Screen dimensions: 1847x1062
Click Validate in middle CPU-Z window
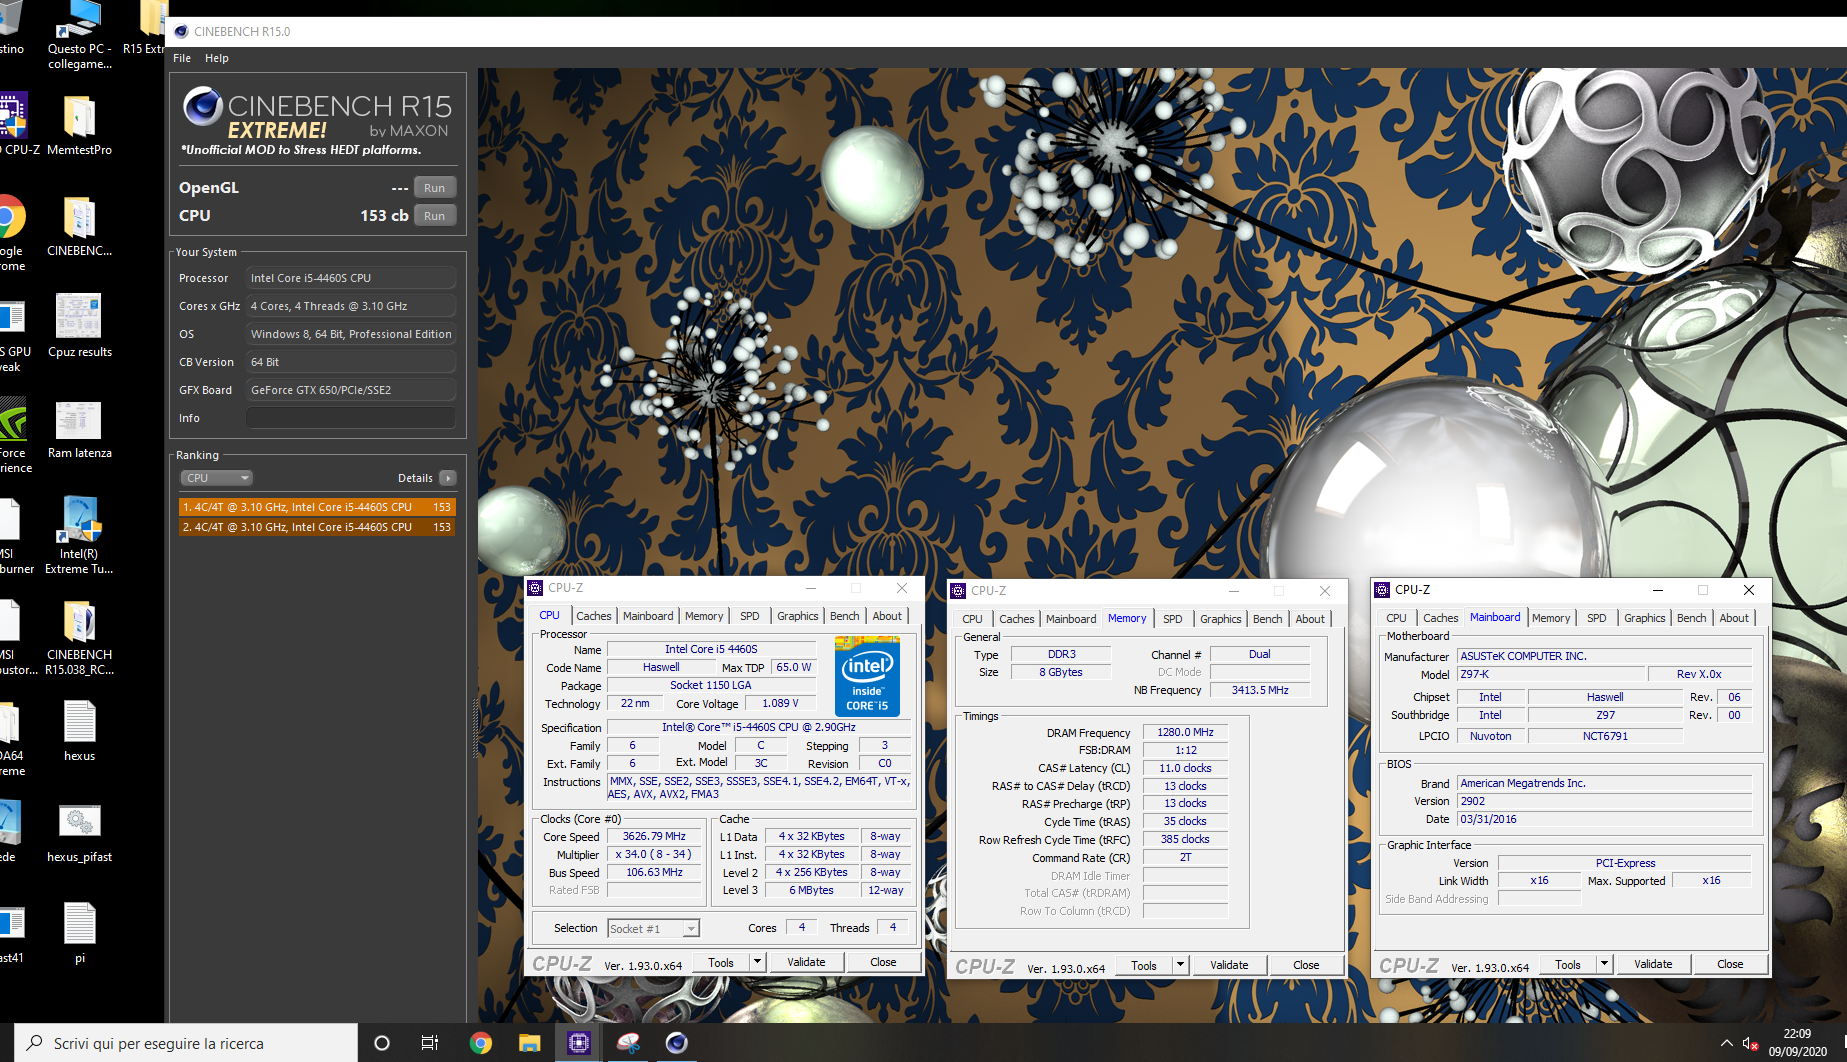click(1229, 966)
